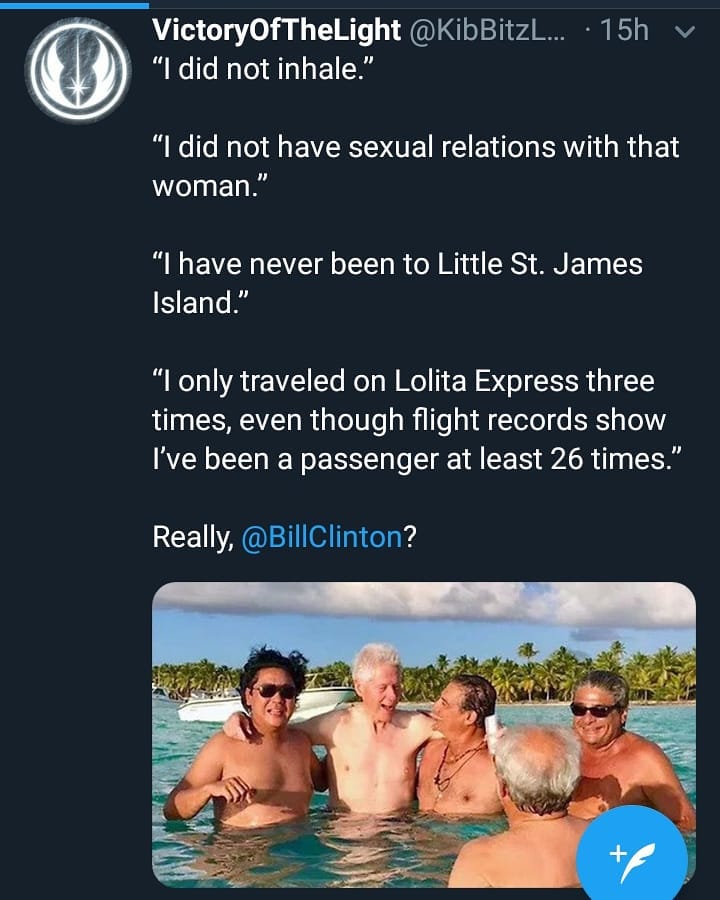
Task: Tap the word "Really," in the tweet
Action: click(192, 537)
